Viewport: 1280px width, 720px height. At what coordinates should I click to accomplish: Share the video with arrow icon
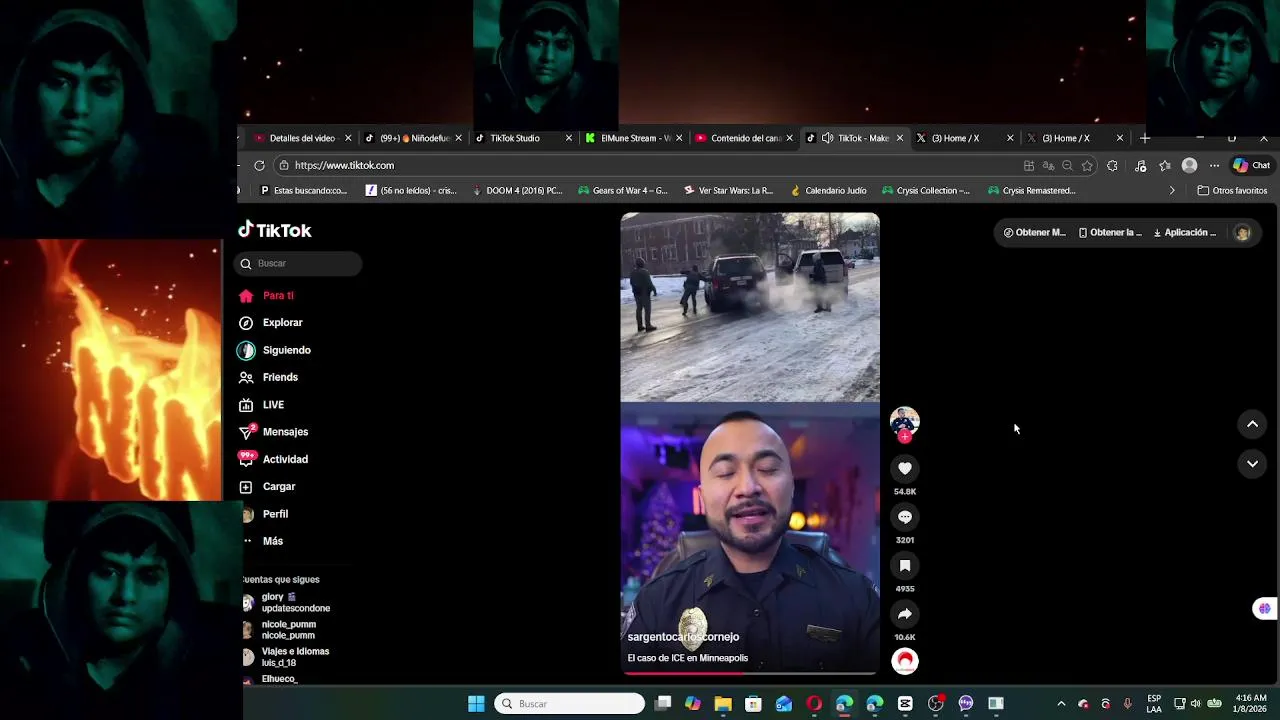[x=905, y=614]
